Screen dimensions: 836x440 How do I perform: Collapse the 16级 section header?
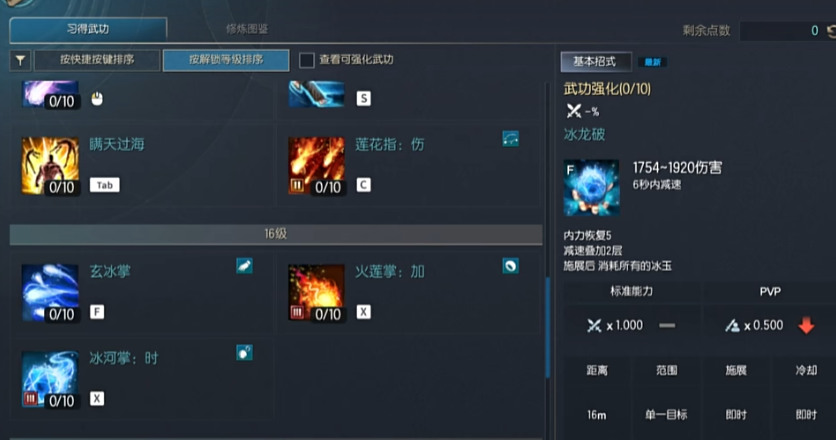pyautogui.click(x=276, y=234)
